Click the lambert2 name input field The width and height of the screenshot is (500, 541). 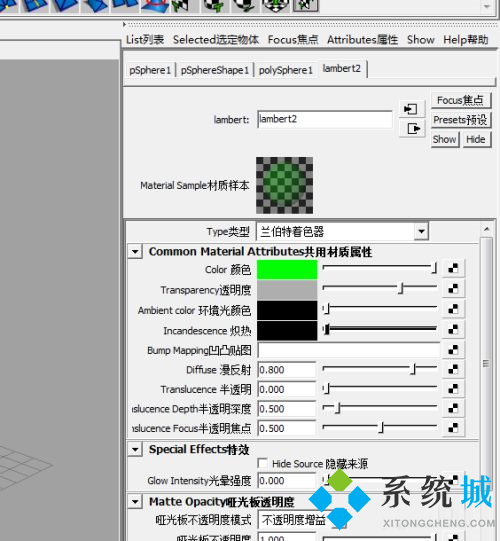[x=324, y=119]
